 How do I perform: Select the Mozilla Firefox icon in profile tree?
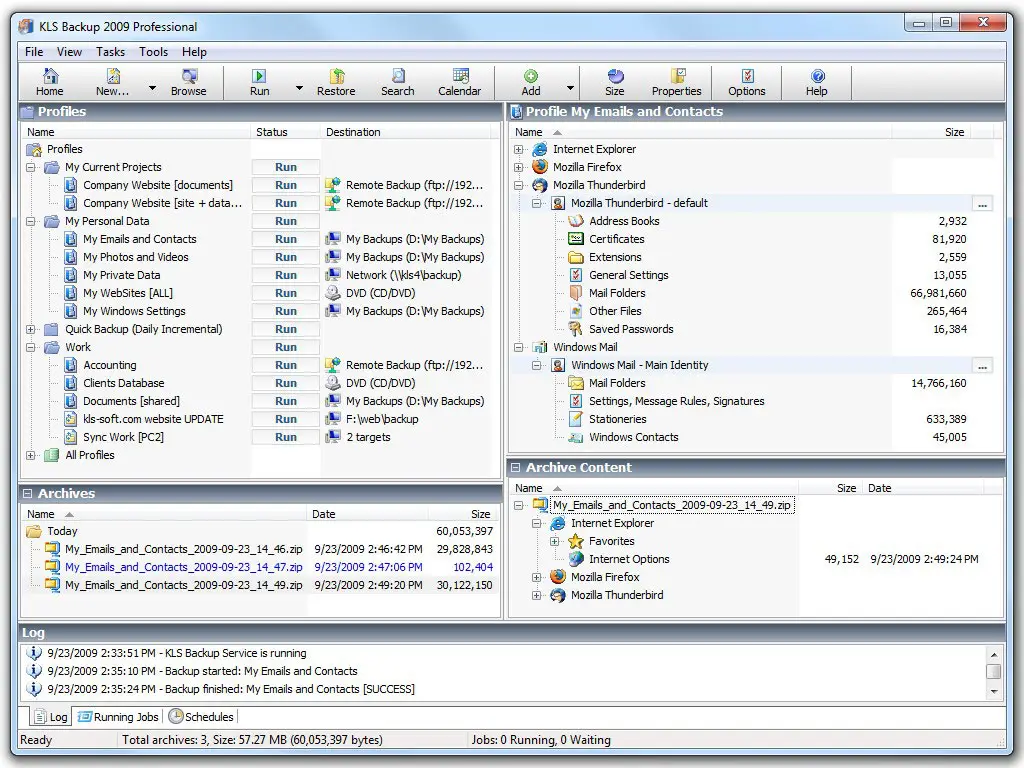tap(539, 167)
